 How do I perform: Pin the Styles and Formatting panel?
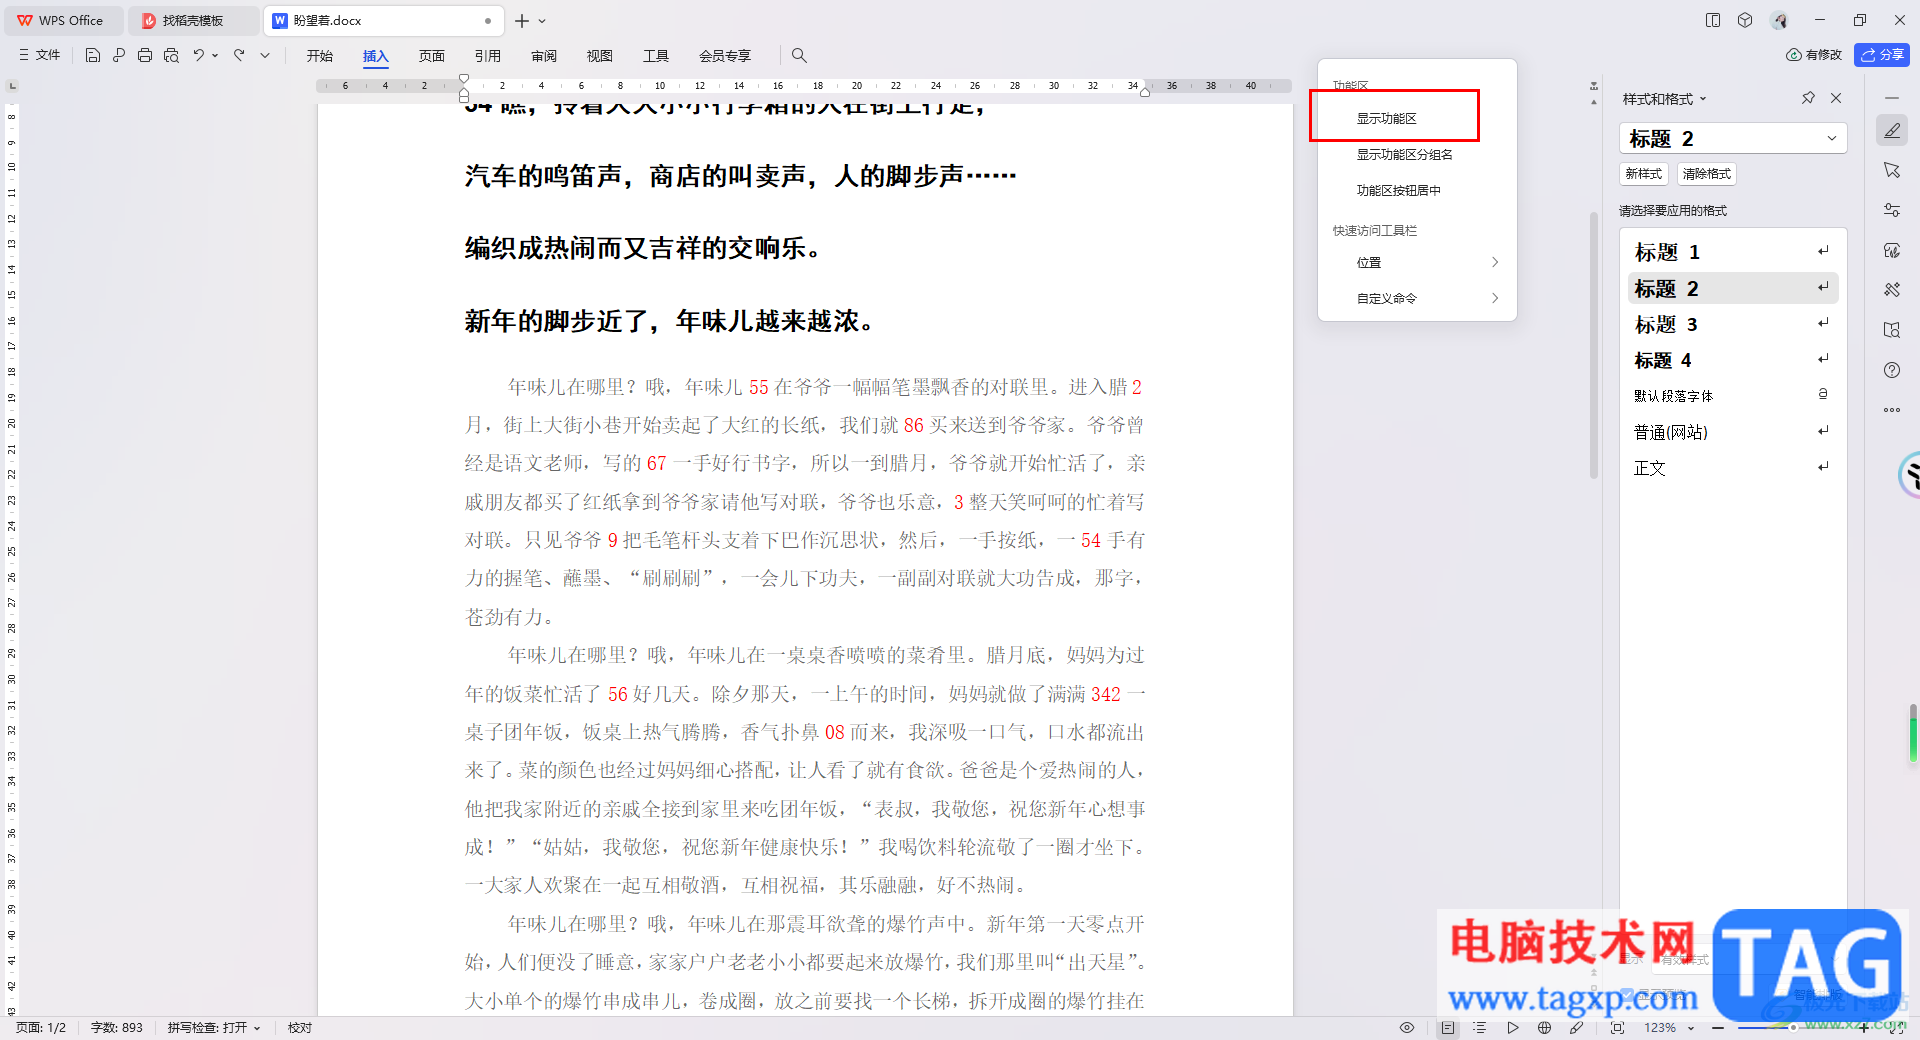[1808, 98]
